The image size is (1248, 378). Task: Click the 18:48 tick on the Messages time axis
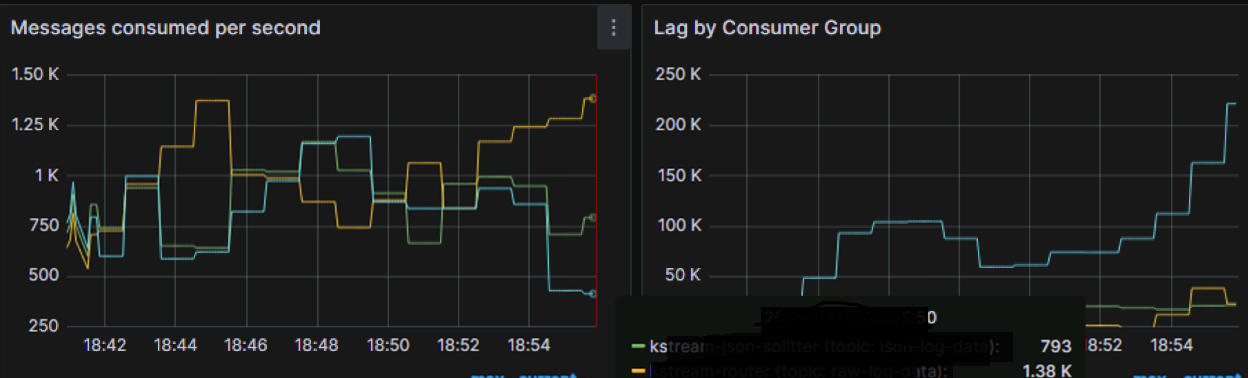[x=317, y=345]
